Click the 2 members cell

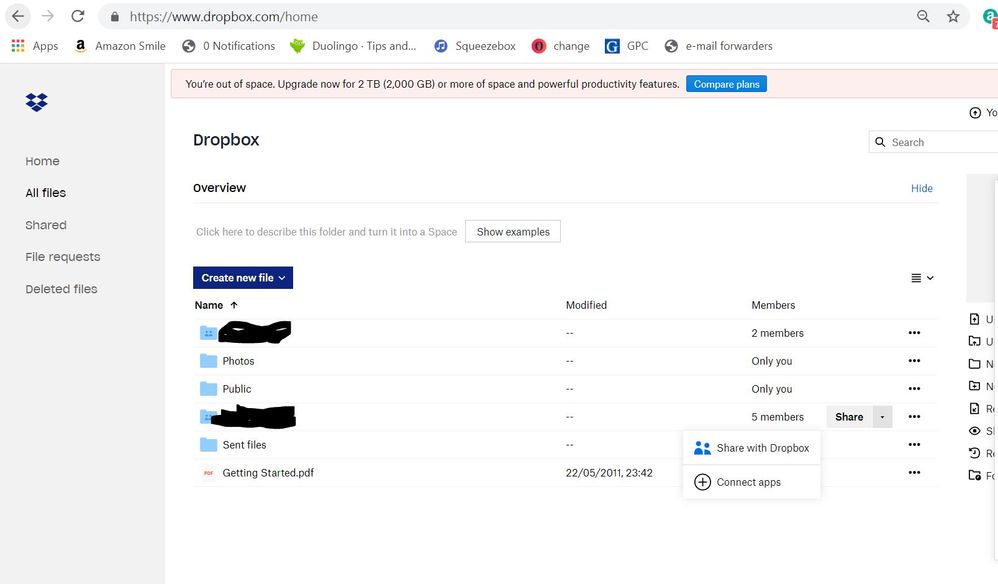tap(777, 333)
